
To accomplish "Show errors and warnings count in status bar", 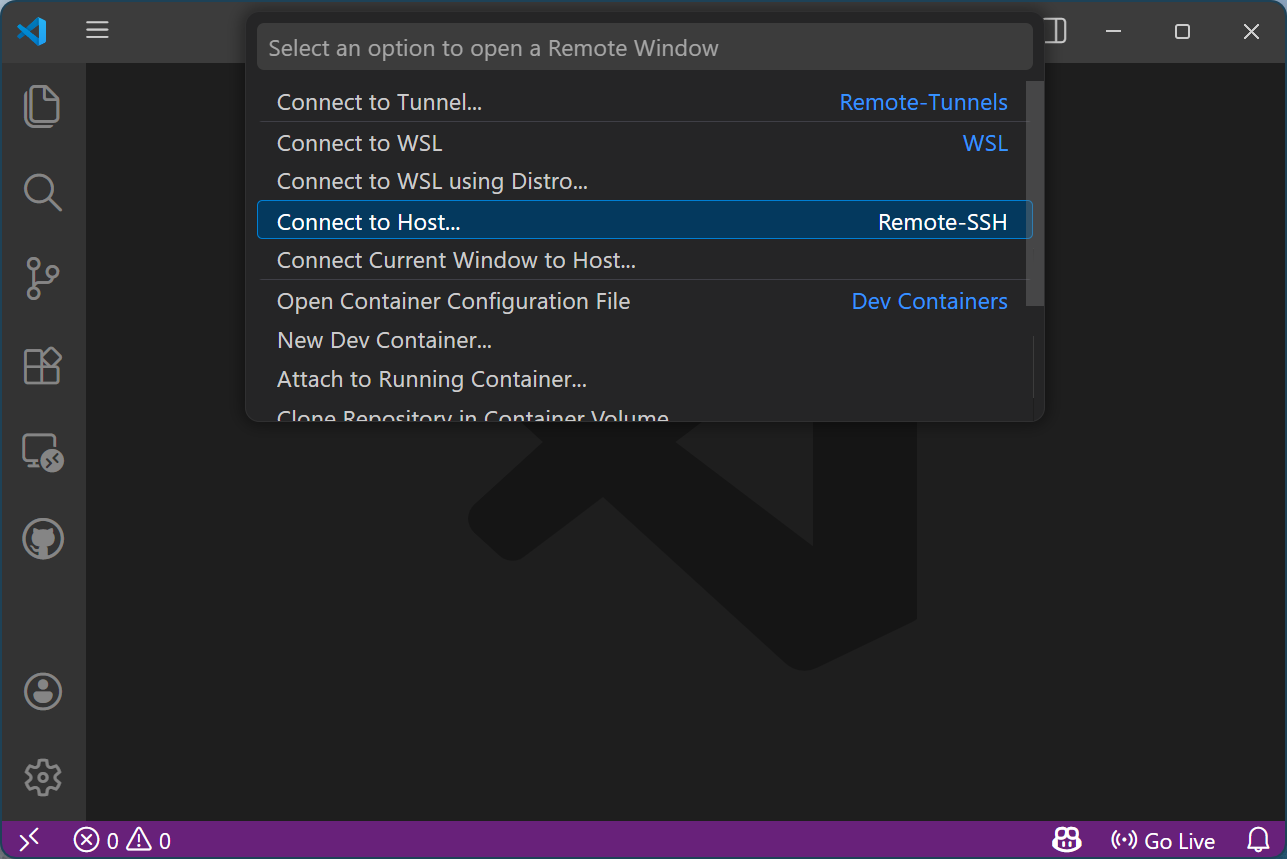I will (122, 841).
